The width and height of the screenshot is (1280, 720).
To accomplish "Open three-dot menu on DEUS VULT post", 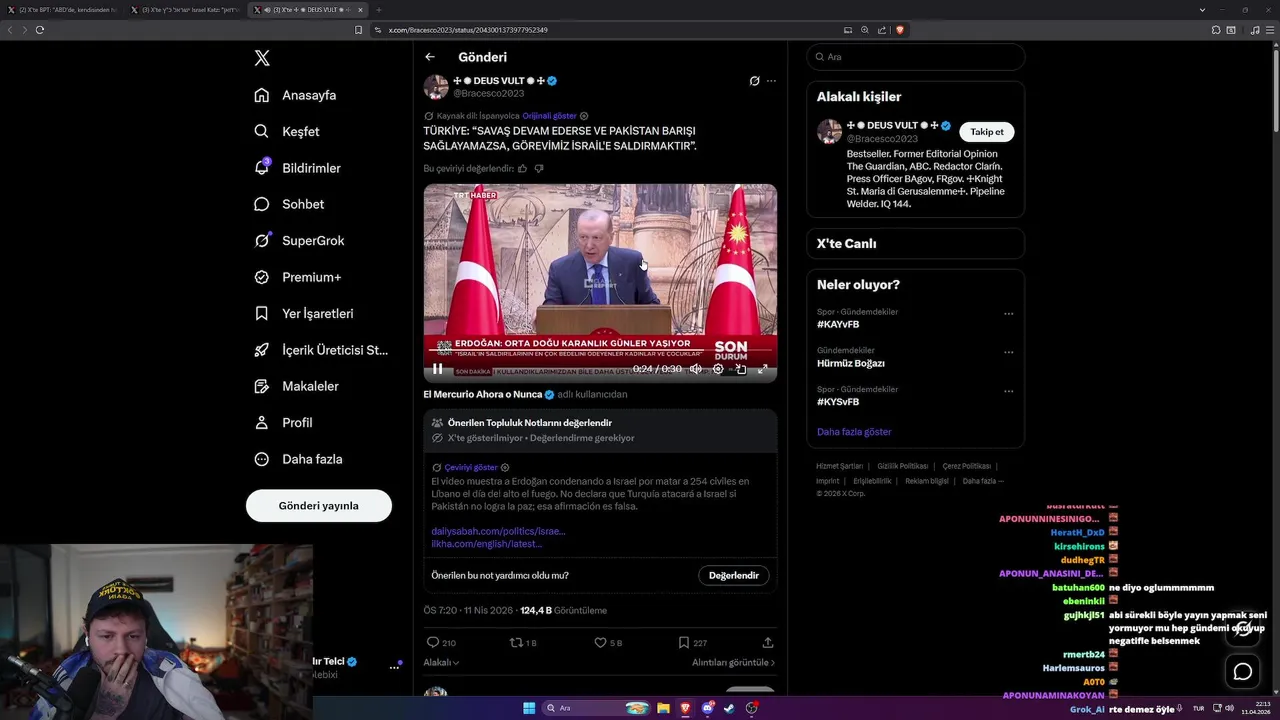I will (x=771, y=81).
